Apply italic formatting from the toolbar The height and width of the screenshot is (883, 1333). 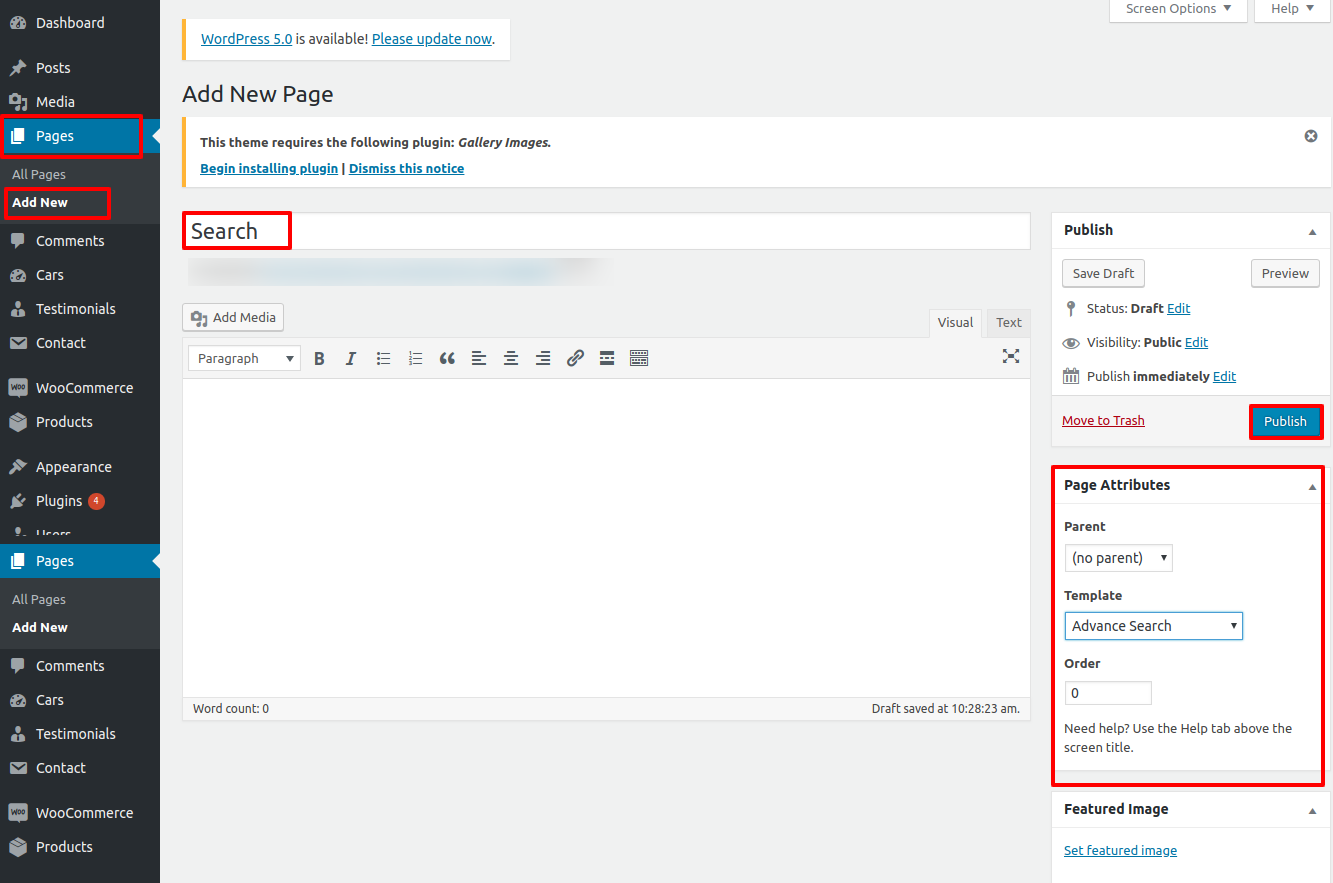(x=351, y=358)
